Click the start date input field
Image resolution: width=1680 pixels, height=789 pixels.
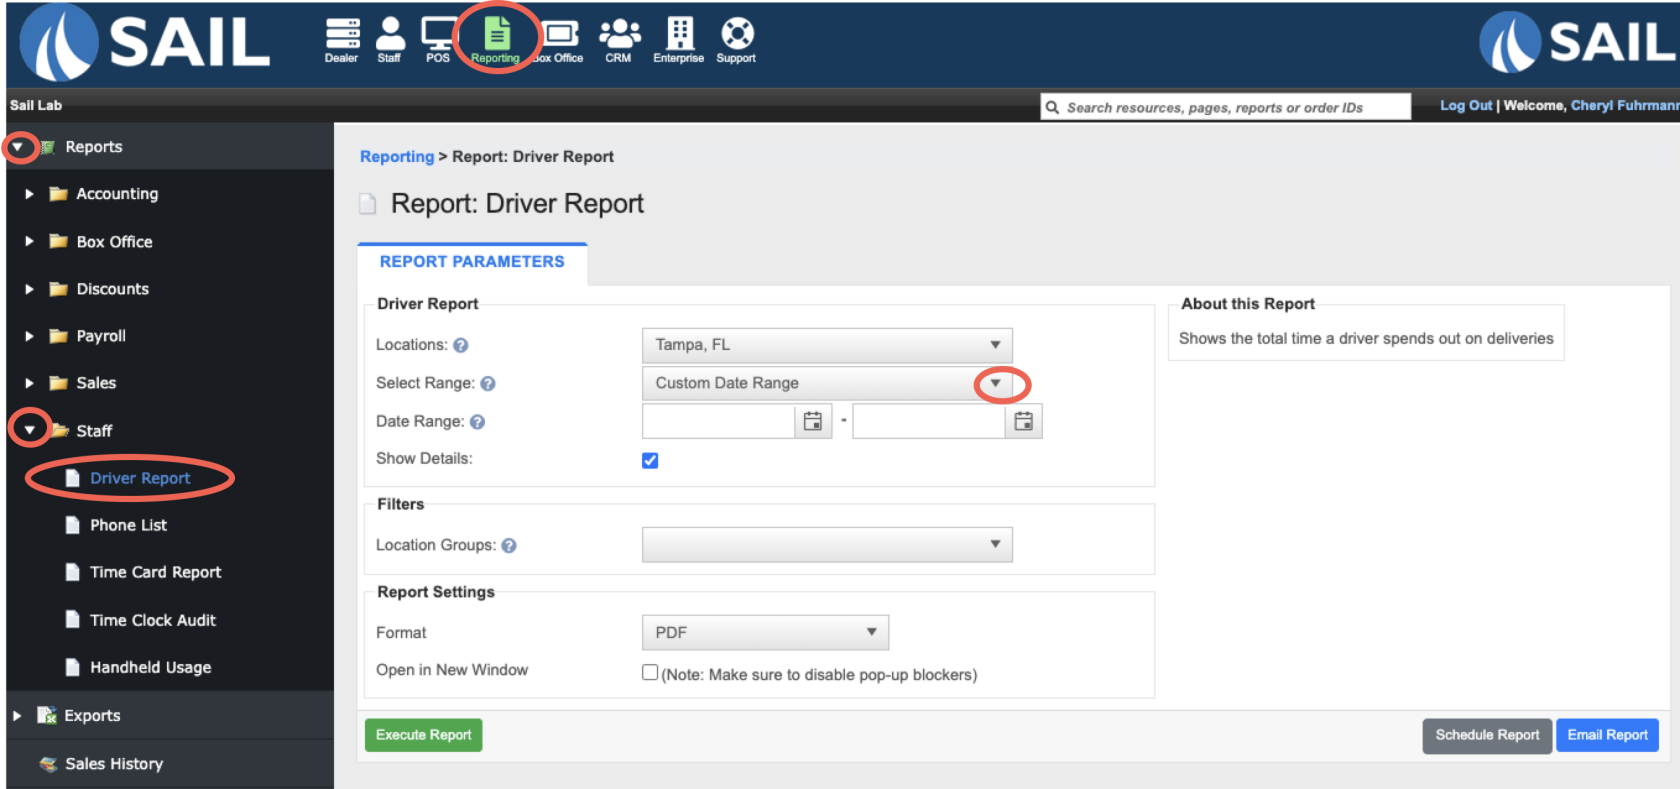coord(719,421)
